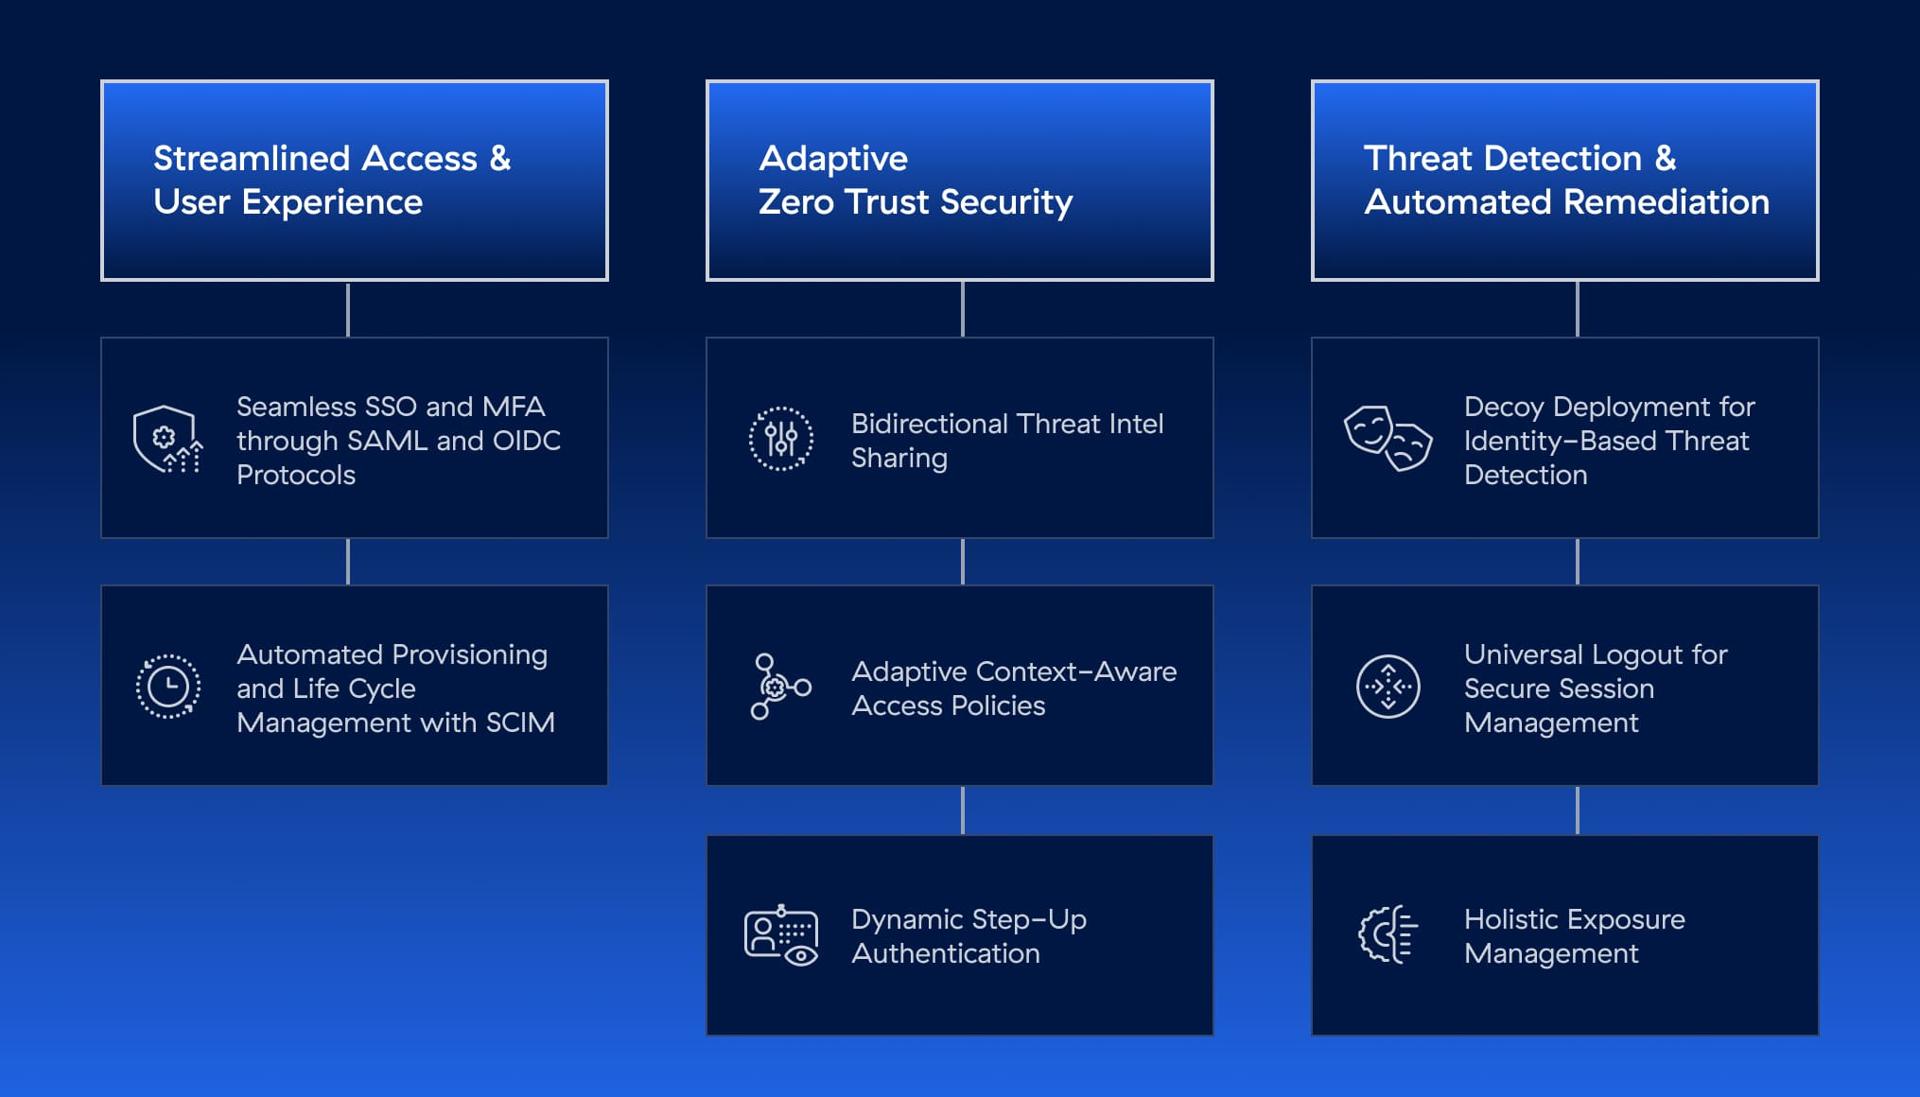The height and width of the screenshot is (1097, 1920).
Task: Click the gear icon beside Holistic Exposure
Action: (1388, 935)
